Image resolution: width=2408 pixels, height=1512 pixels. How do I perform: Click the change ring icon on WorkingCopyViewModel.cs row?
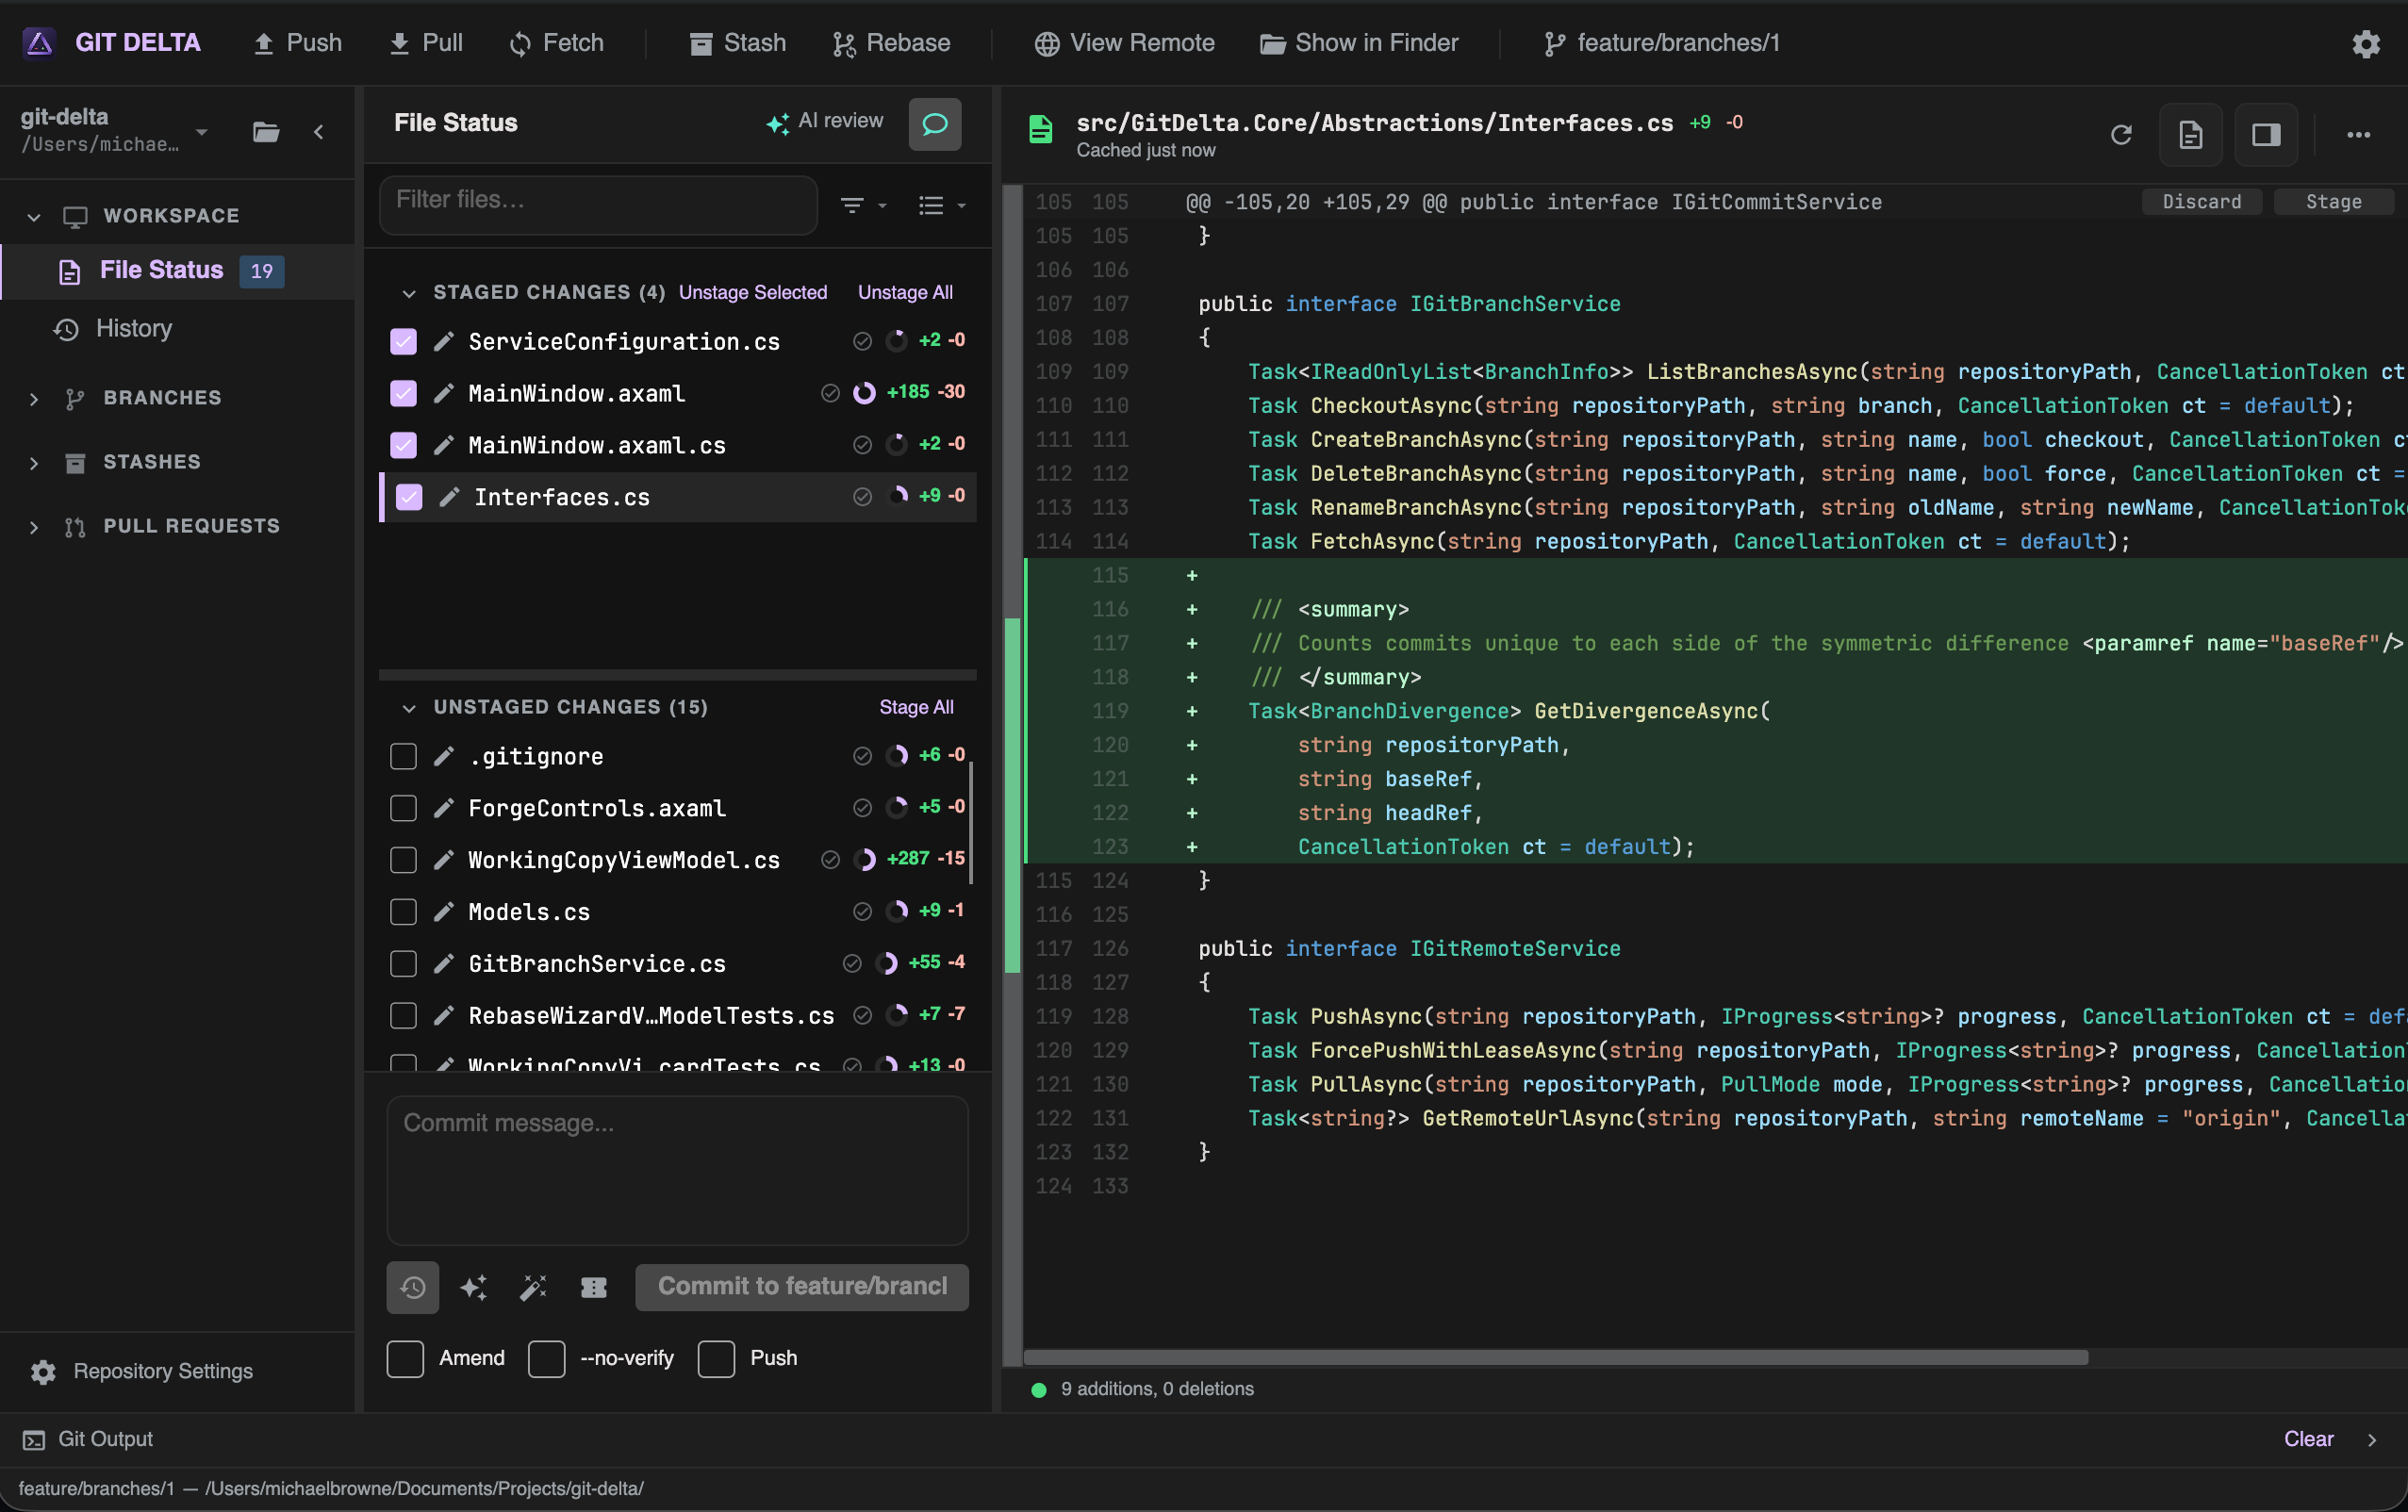tap(865, 859)
